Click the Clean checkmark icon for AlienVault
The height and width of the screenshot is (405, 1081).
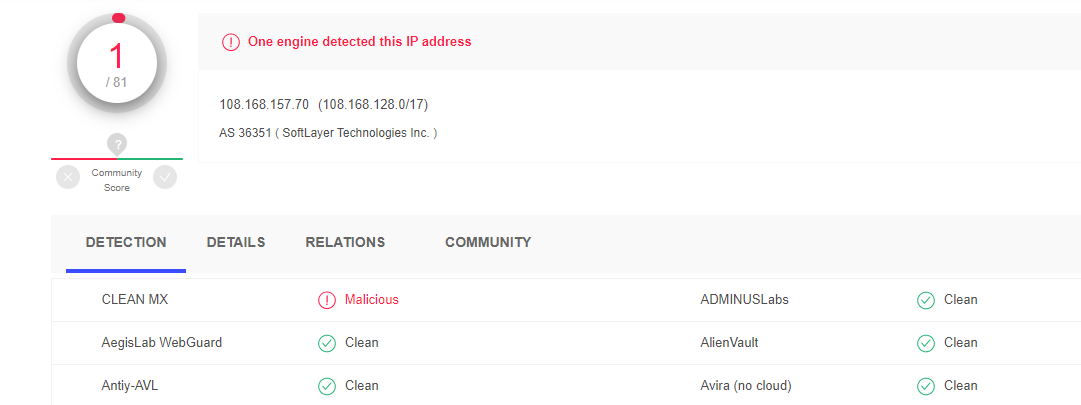926,343
